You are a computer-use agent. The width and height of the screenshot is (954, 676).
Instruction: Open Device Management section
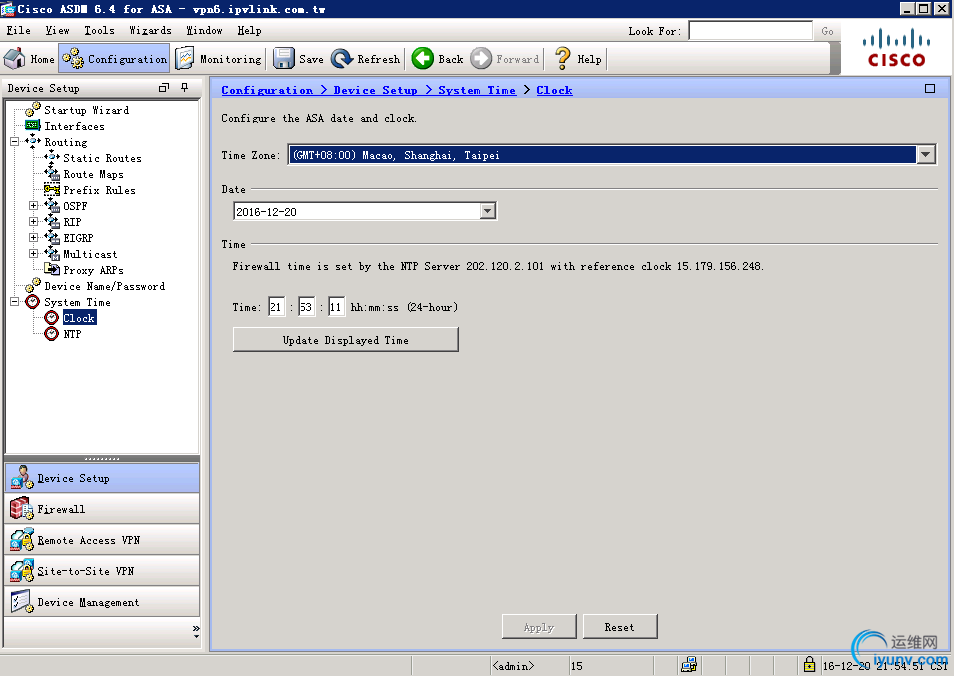(x=102, y=602)
